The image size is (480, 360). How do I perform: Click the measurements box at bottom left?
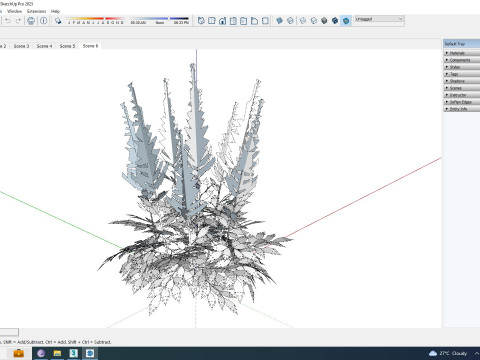click(9, 332)
